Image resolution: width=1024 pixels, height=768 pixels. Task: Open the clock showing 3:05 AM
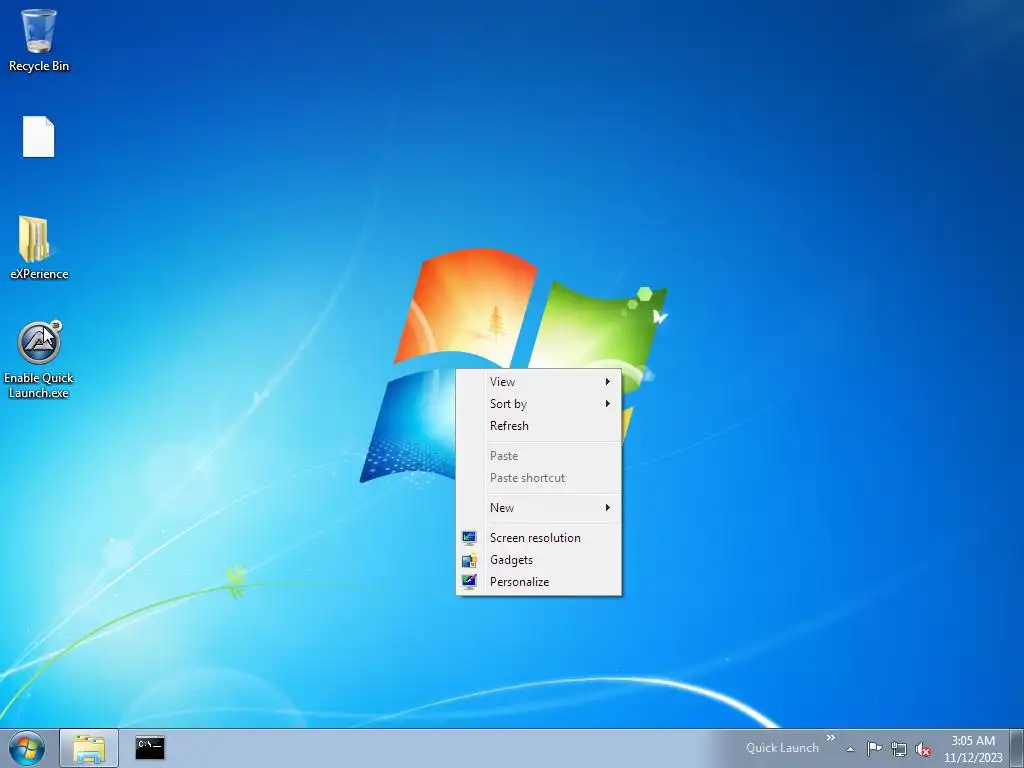(x=973, y=748)
